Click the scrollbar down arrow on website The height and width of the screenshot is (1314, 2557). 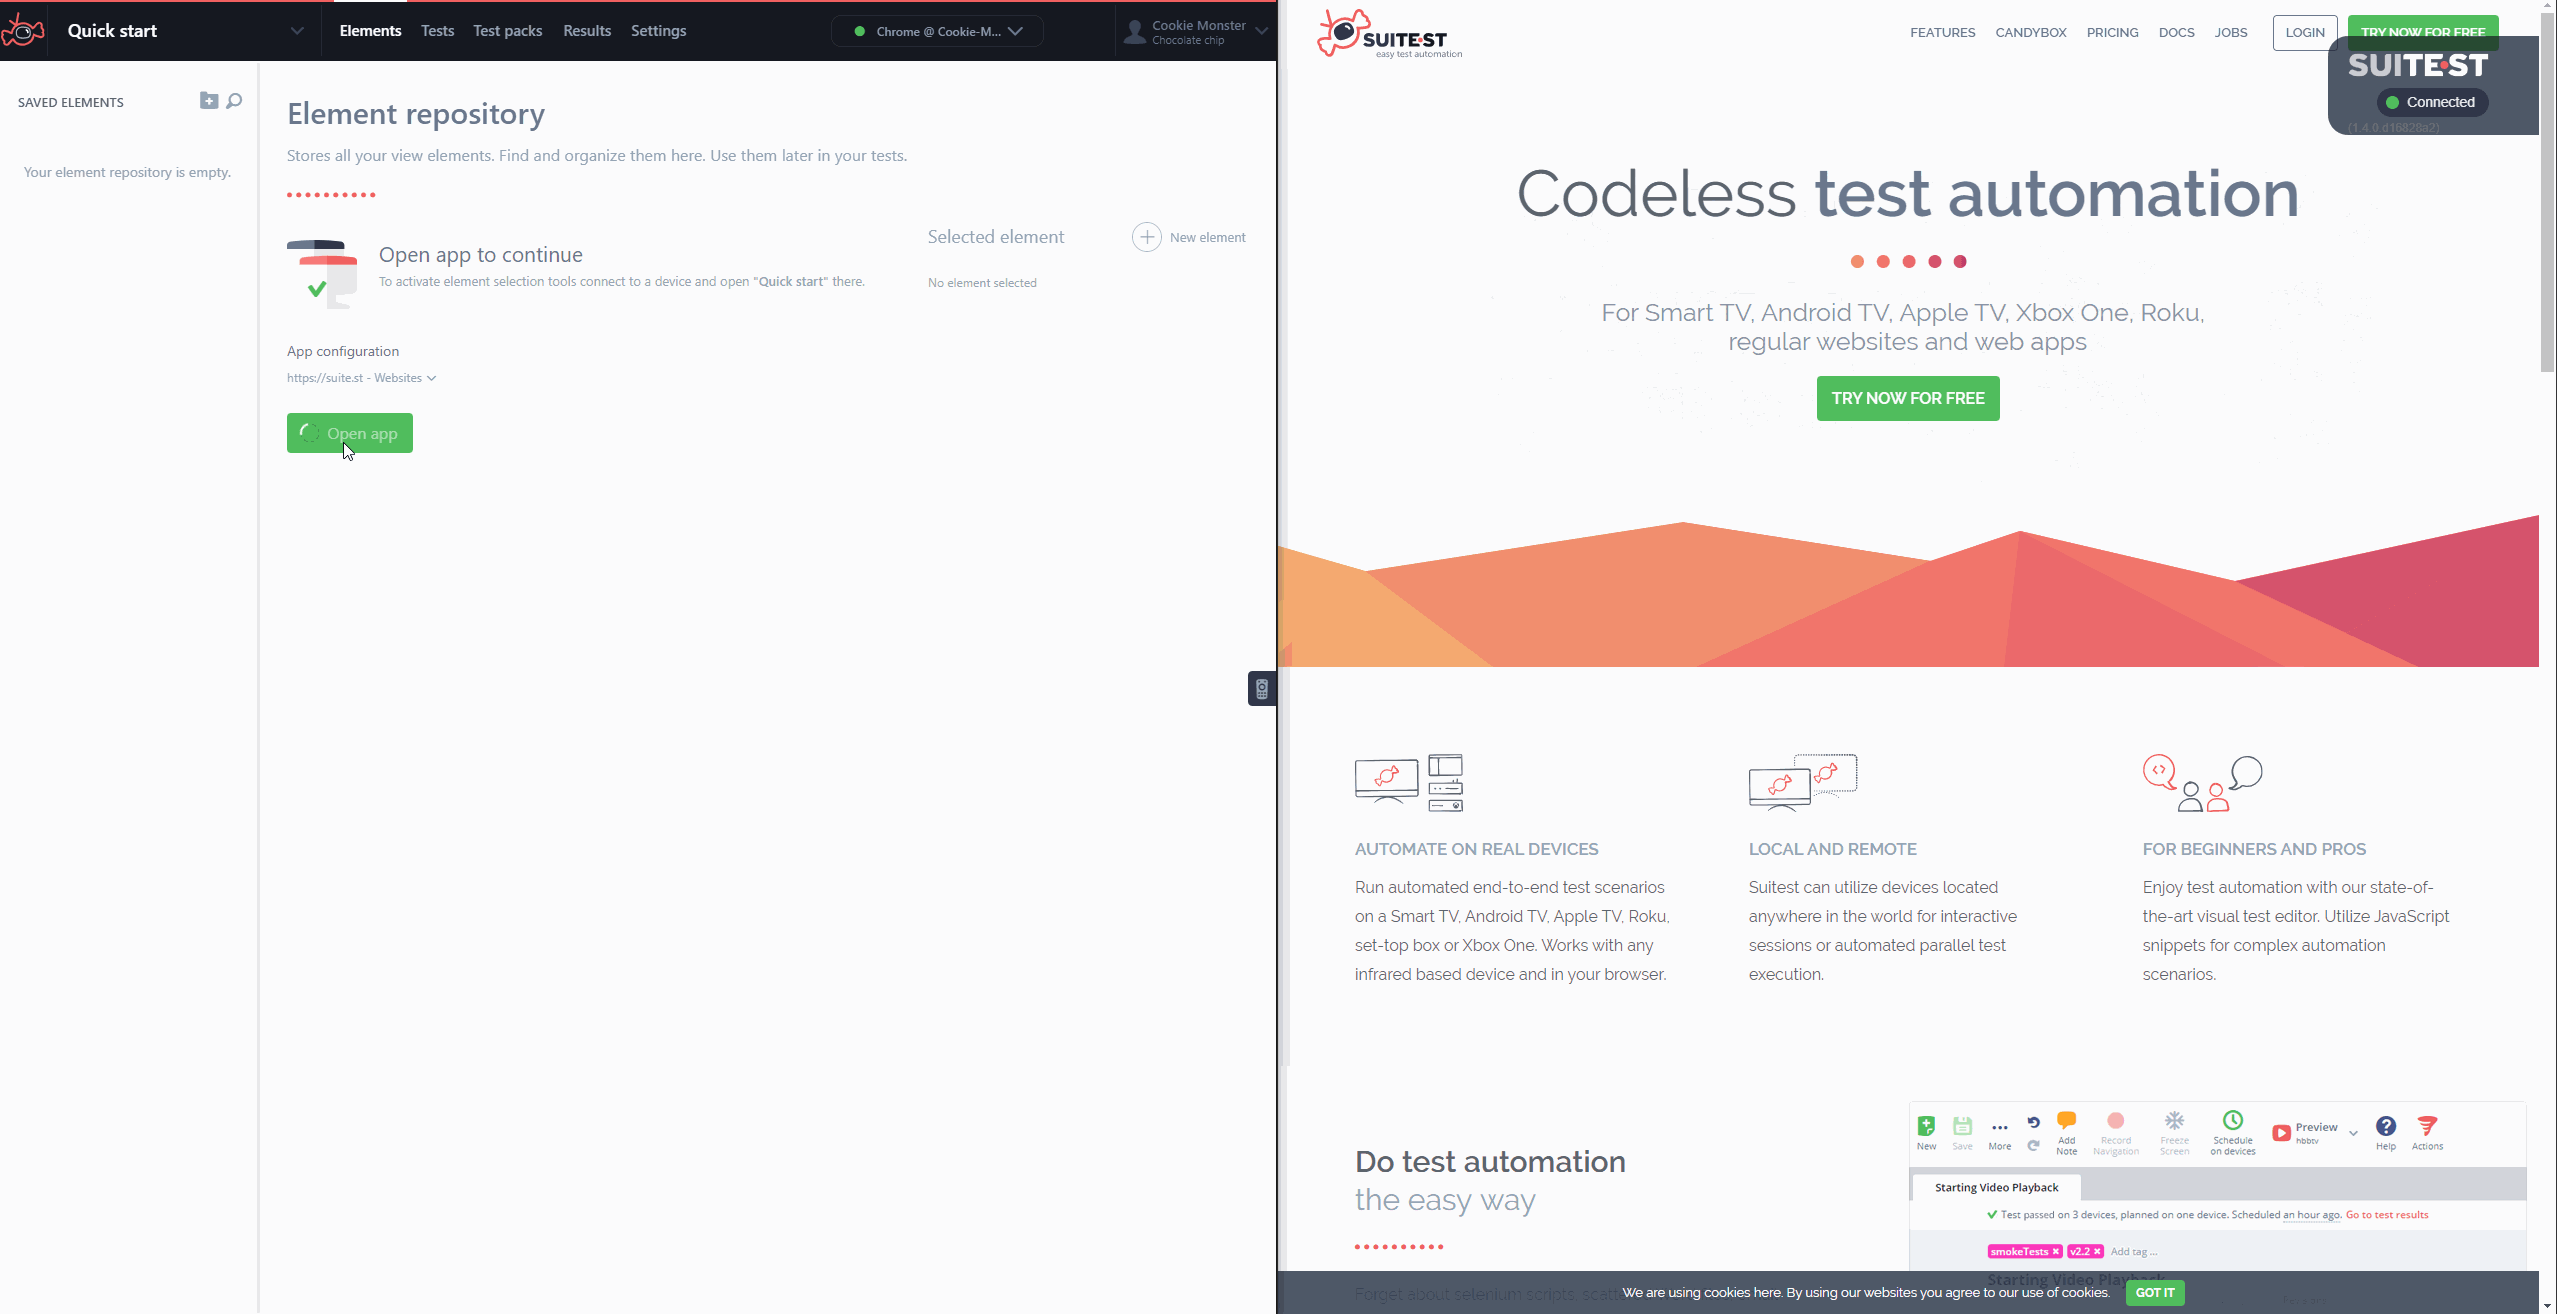2547,1306
